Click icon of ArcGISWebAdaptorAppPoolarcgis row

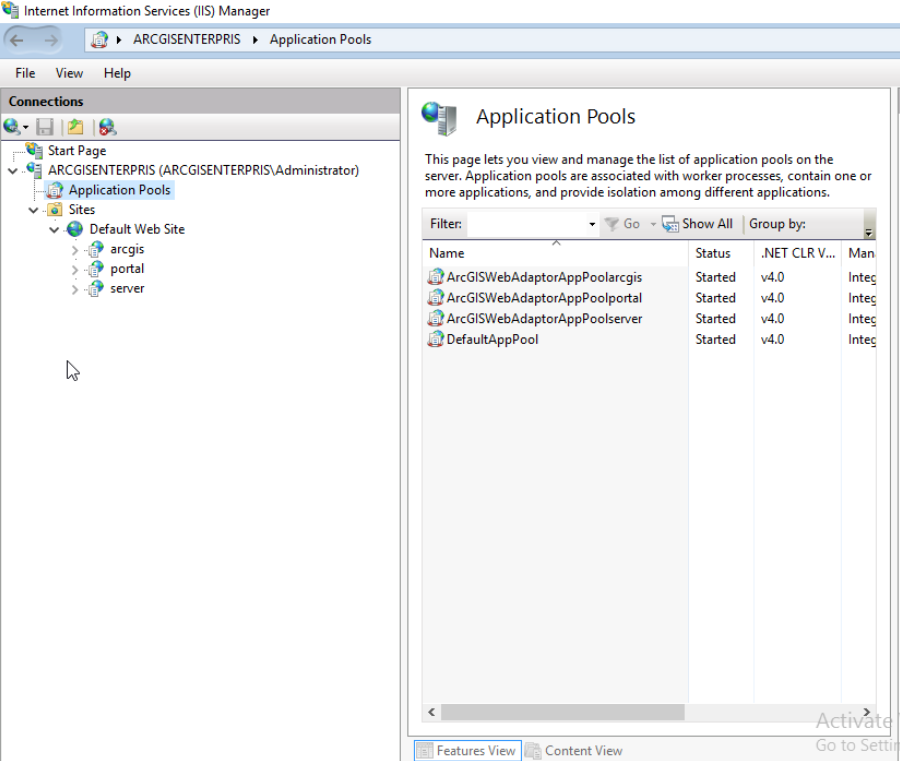tap(436, 277)
